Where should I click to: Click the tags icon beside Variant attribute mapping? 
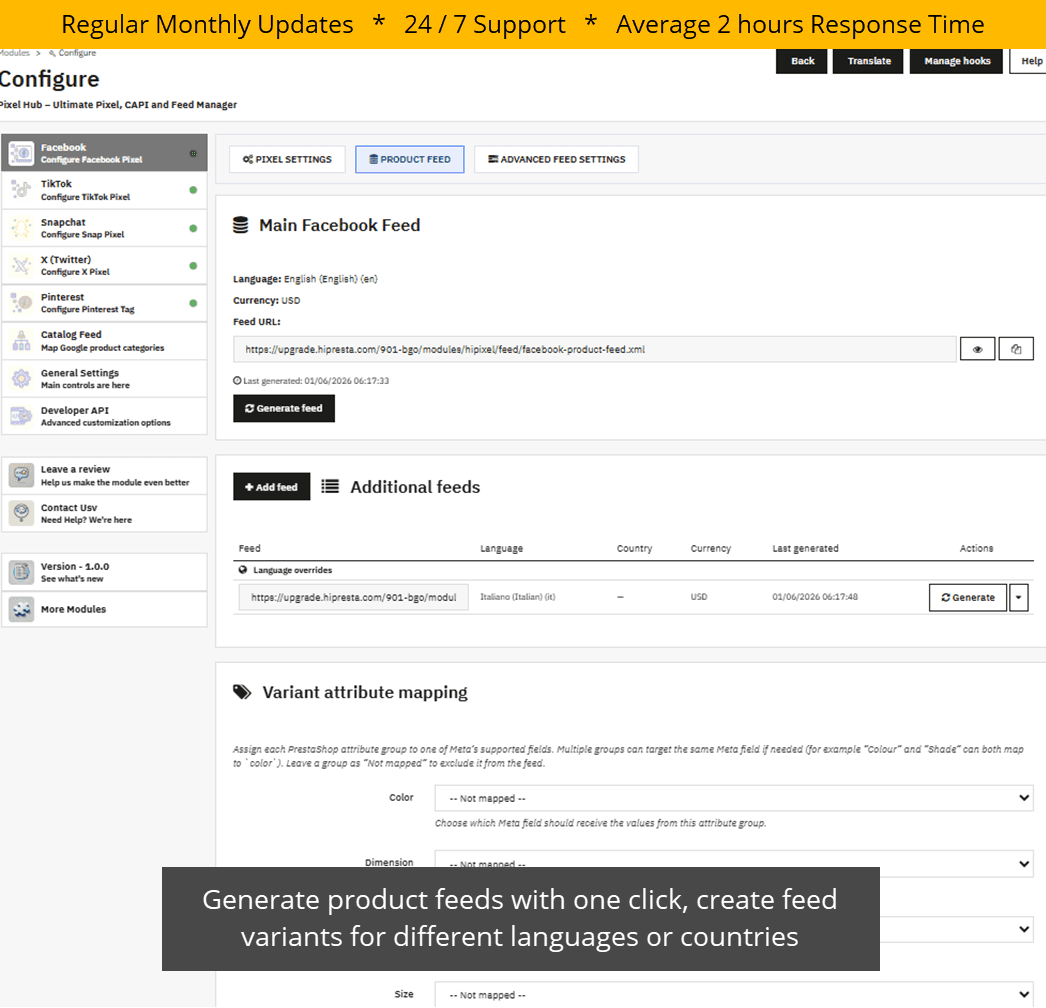(241, 692)
